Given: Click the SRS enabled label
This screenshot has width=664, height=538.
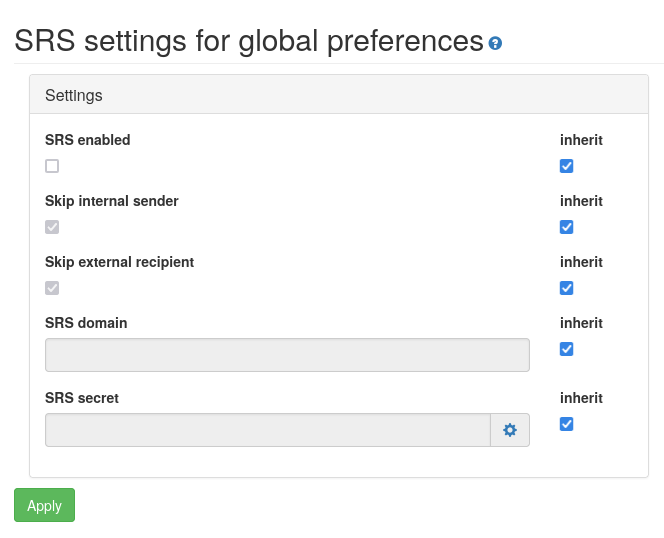Looking at the screenshot, I should click(x=88, y=140).
